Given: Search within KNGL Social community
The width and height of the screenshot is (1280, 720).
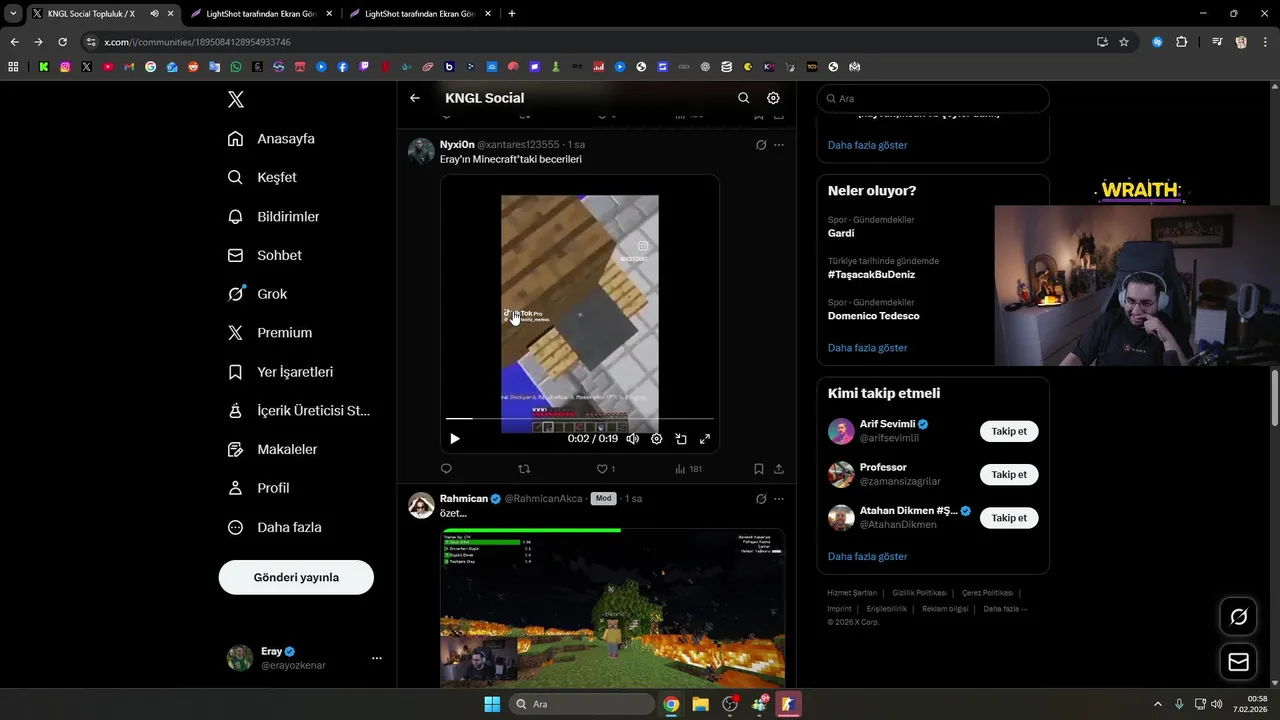Looking at the screenshot, I should click(743, 98).
